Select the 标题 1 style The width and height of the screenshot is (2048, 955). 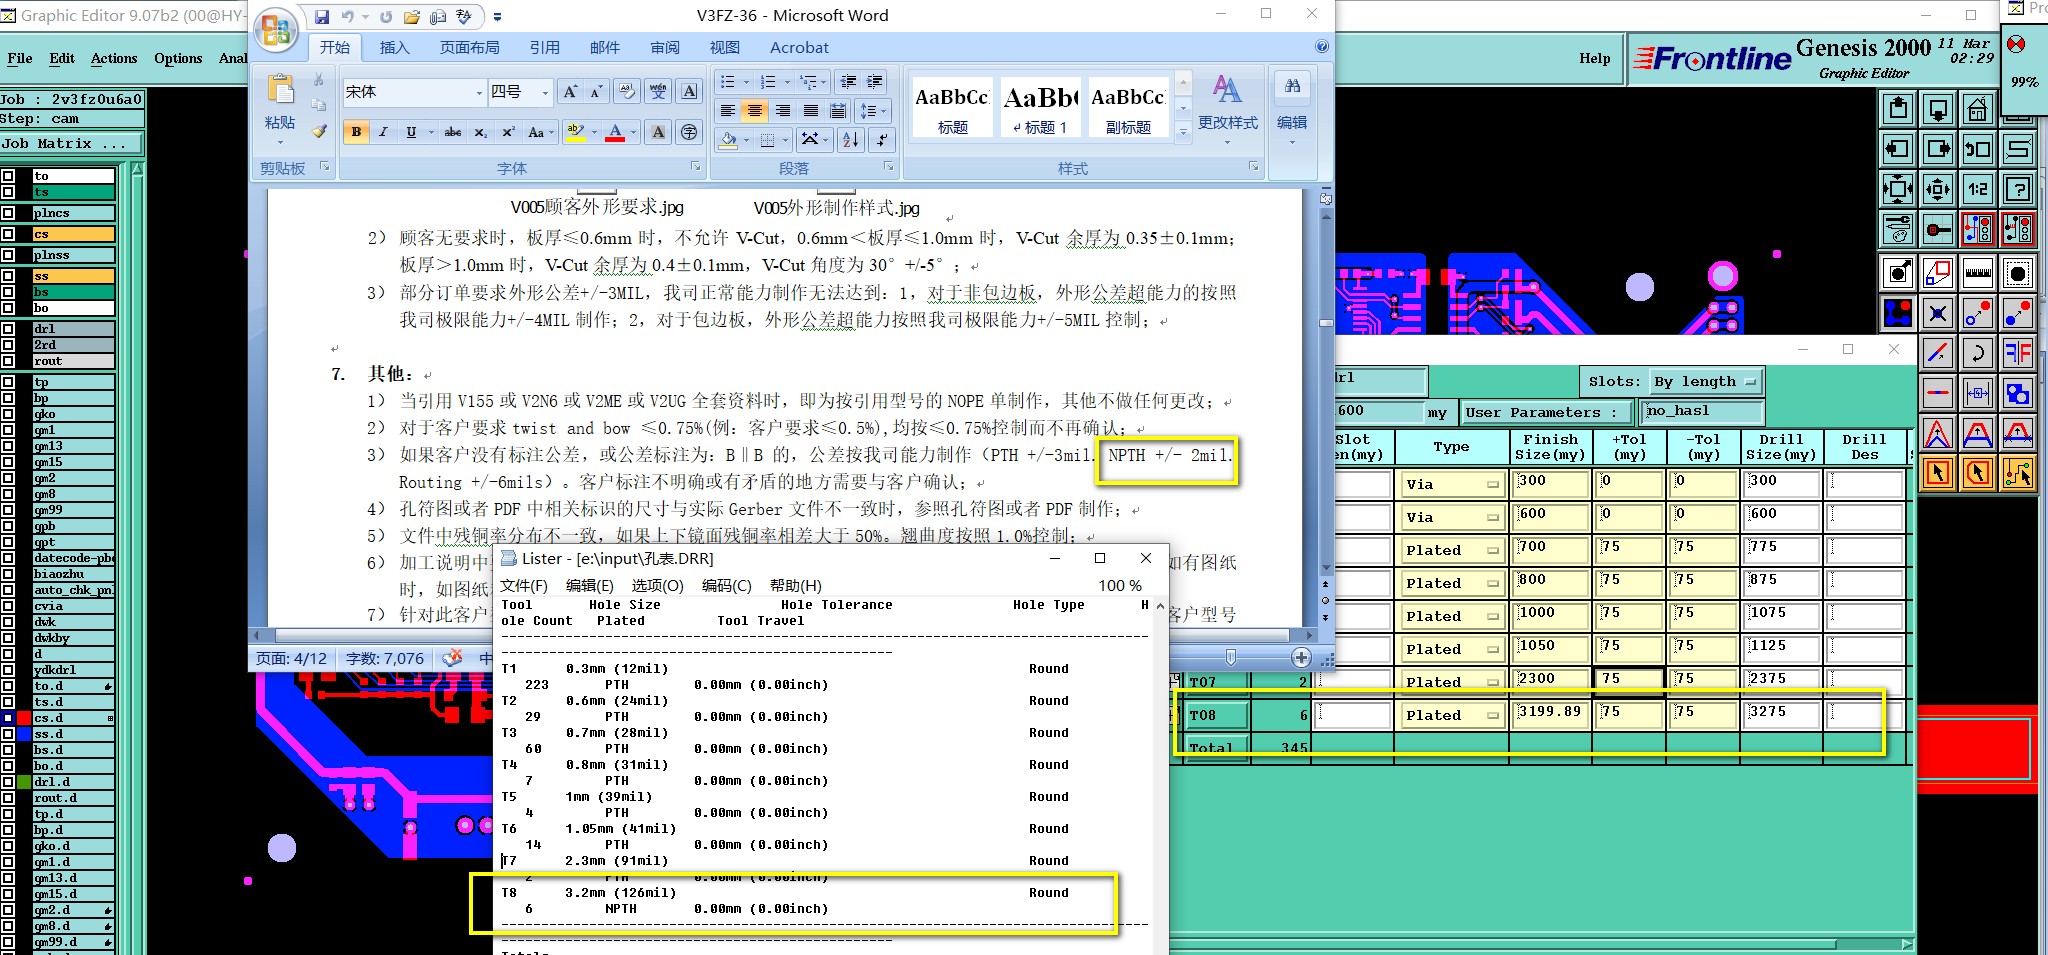tap(1040, 107)
